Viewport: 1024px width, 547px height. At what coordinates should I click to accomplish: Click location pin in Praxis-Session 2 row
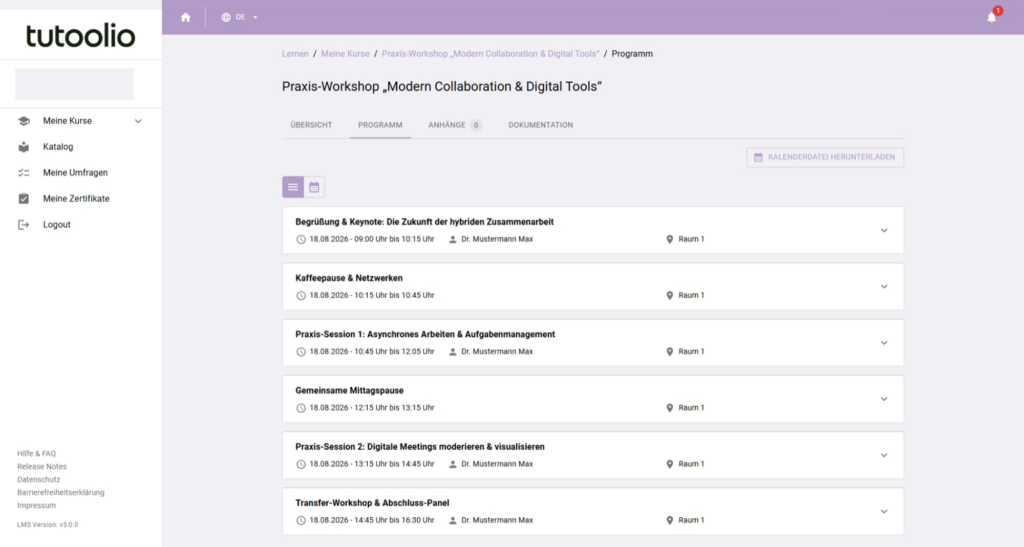(x=669, y=464)
